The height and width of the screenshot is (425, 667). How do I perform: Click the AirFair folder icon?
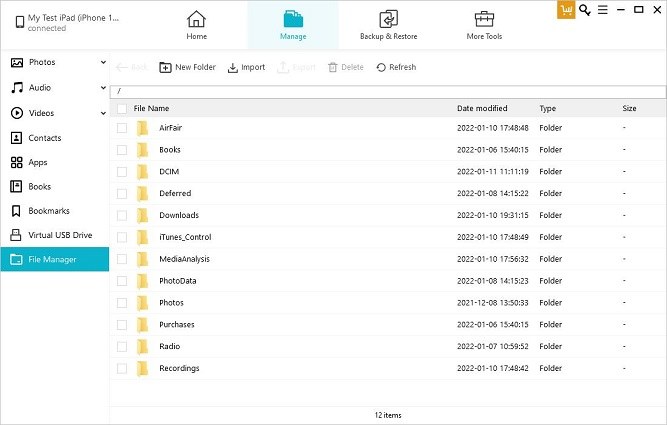[143, 128]
